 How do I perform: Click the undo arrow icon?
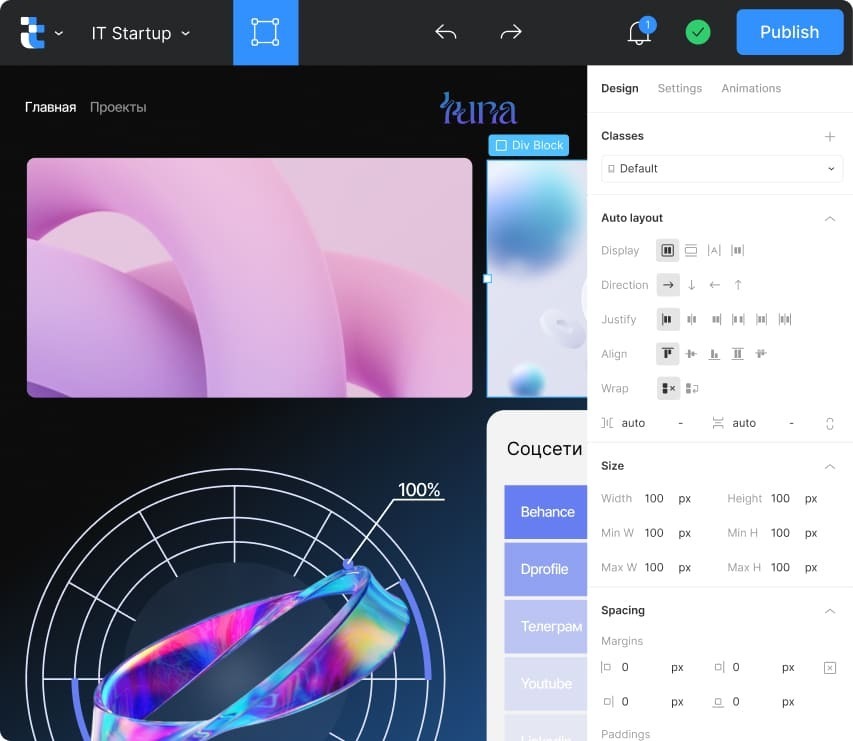click(446, 33)
